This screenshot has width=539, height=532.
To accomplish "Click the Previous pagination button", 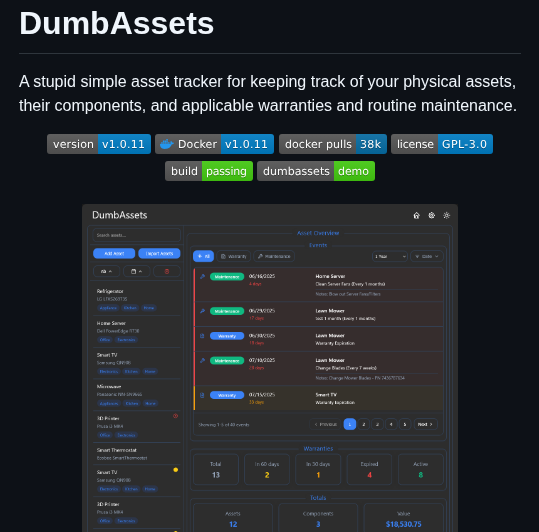I will coord(325,424).
